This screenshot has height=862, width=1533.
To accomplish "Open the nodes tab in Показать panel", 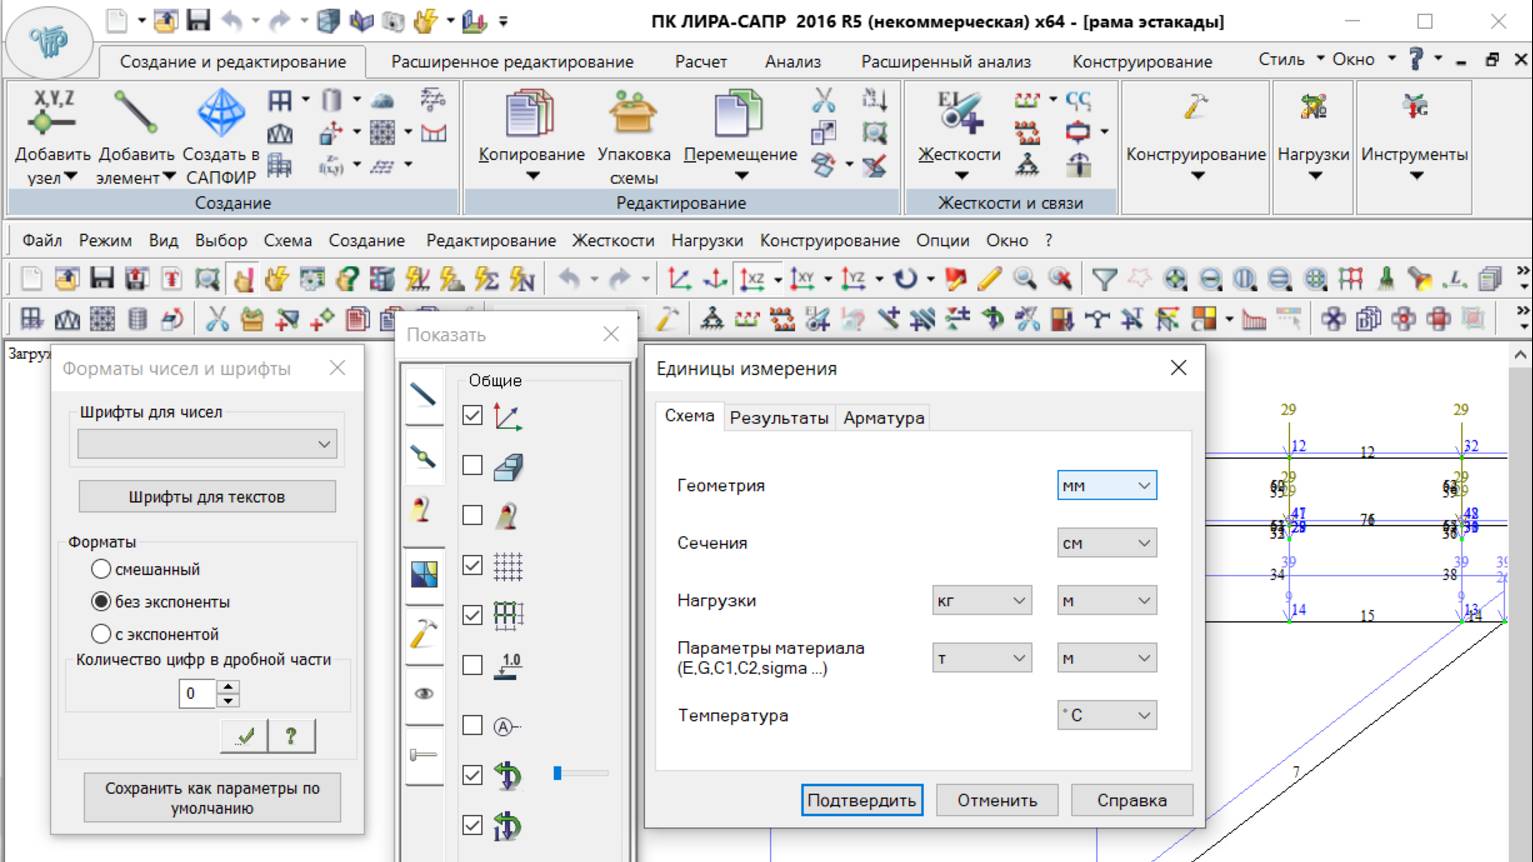I will tap(423, 457).
